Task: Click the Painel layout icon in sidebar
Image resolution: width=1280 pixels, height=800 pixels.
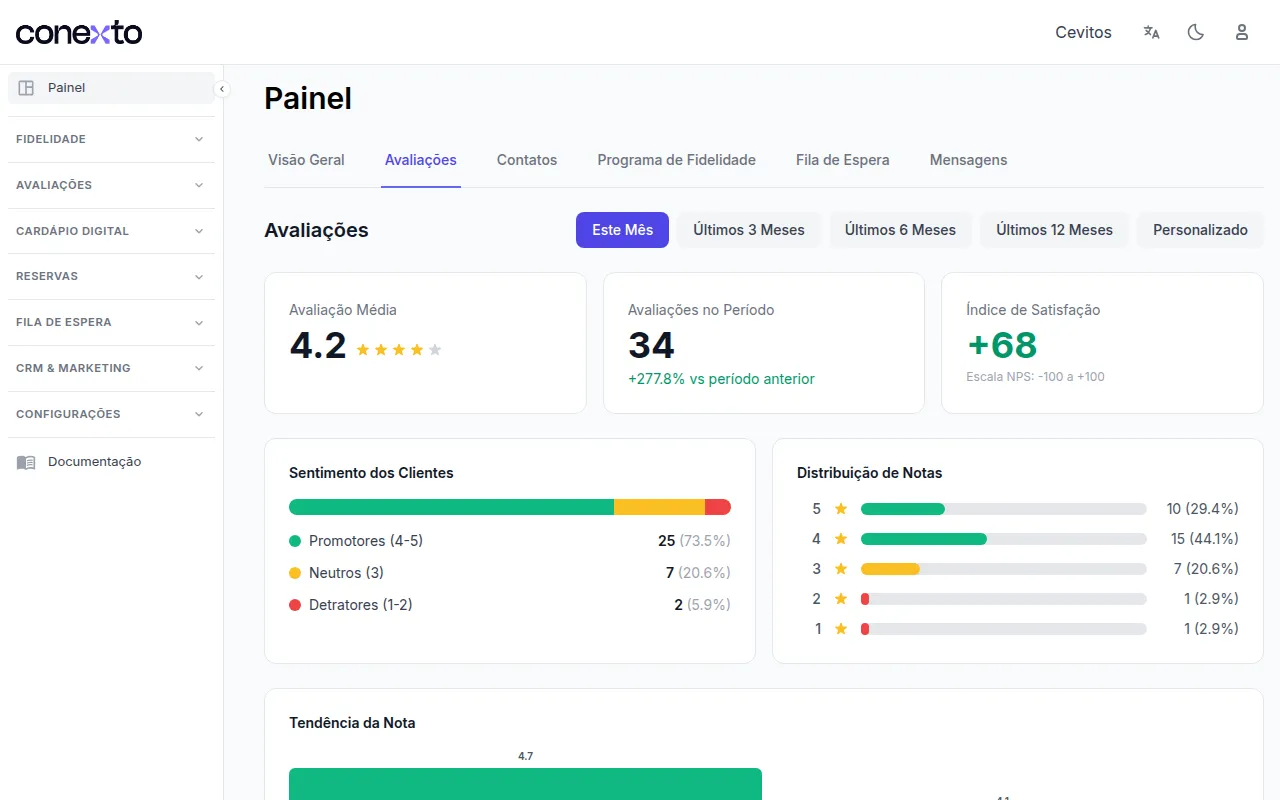Action: pos(26,88)
